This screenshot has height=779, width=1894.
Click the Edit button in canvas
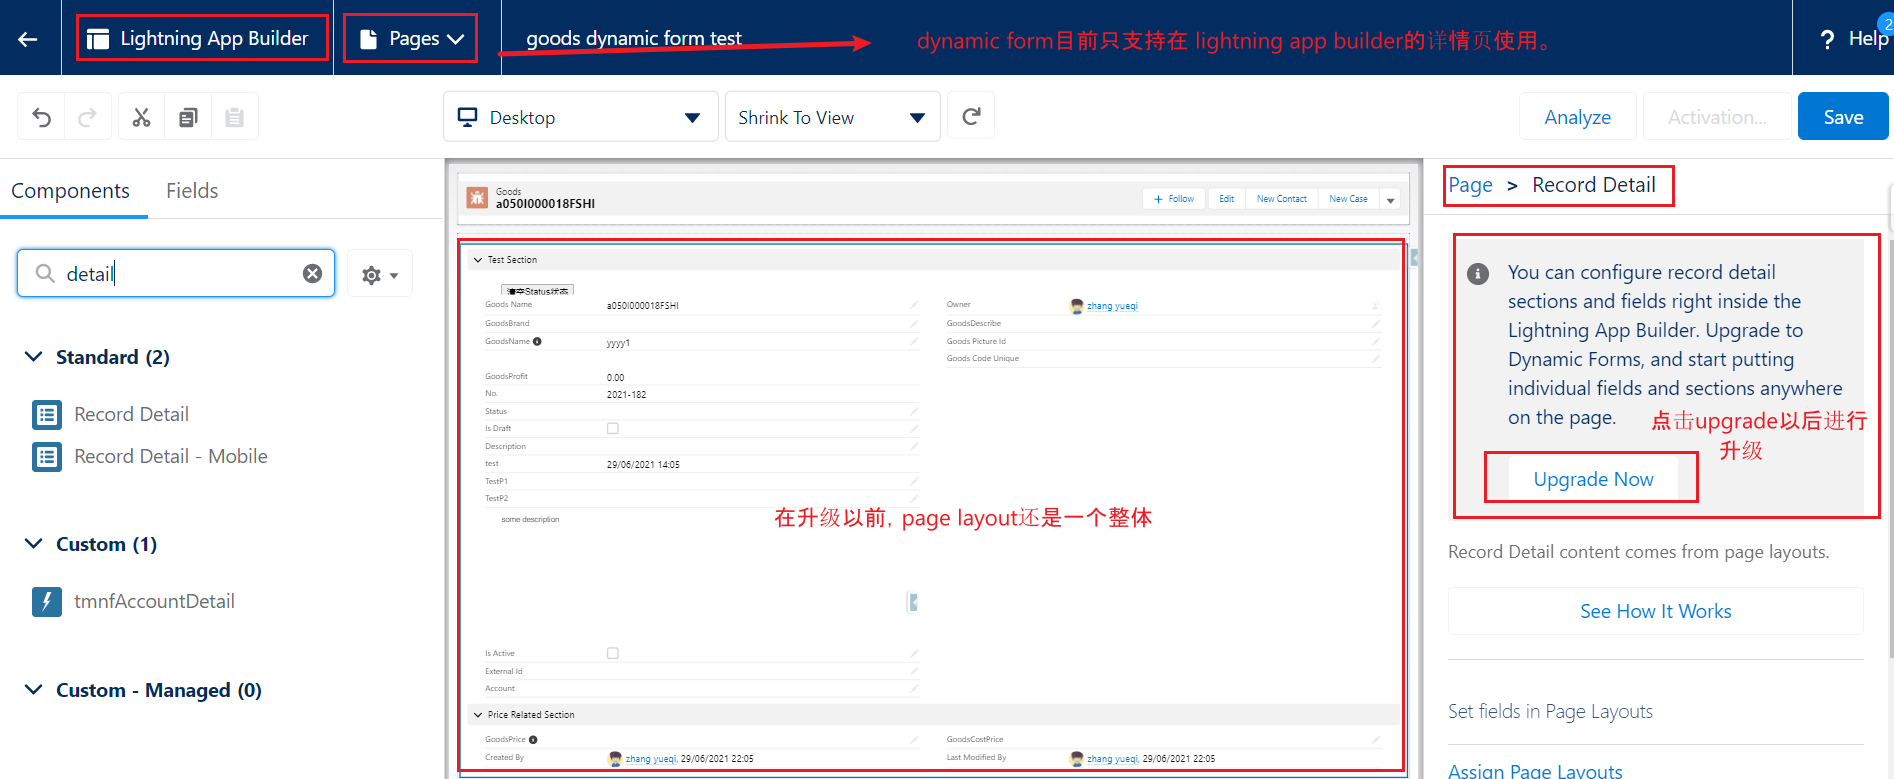(1226, 199)
